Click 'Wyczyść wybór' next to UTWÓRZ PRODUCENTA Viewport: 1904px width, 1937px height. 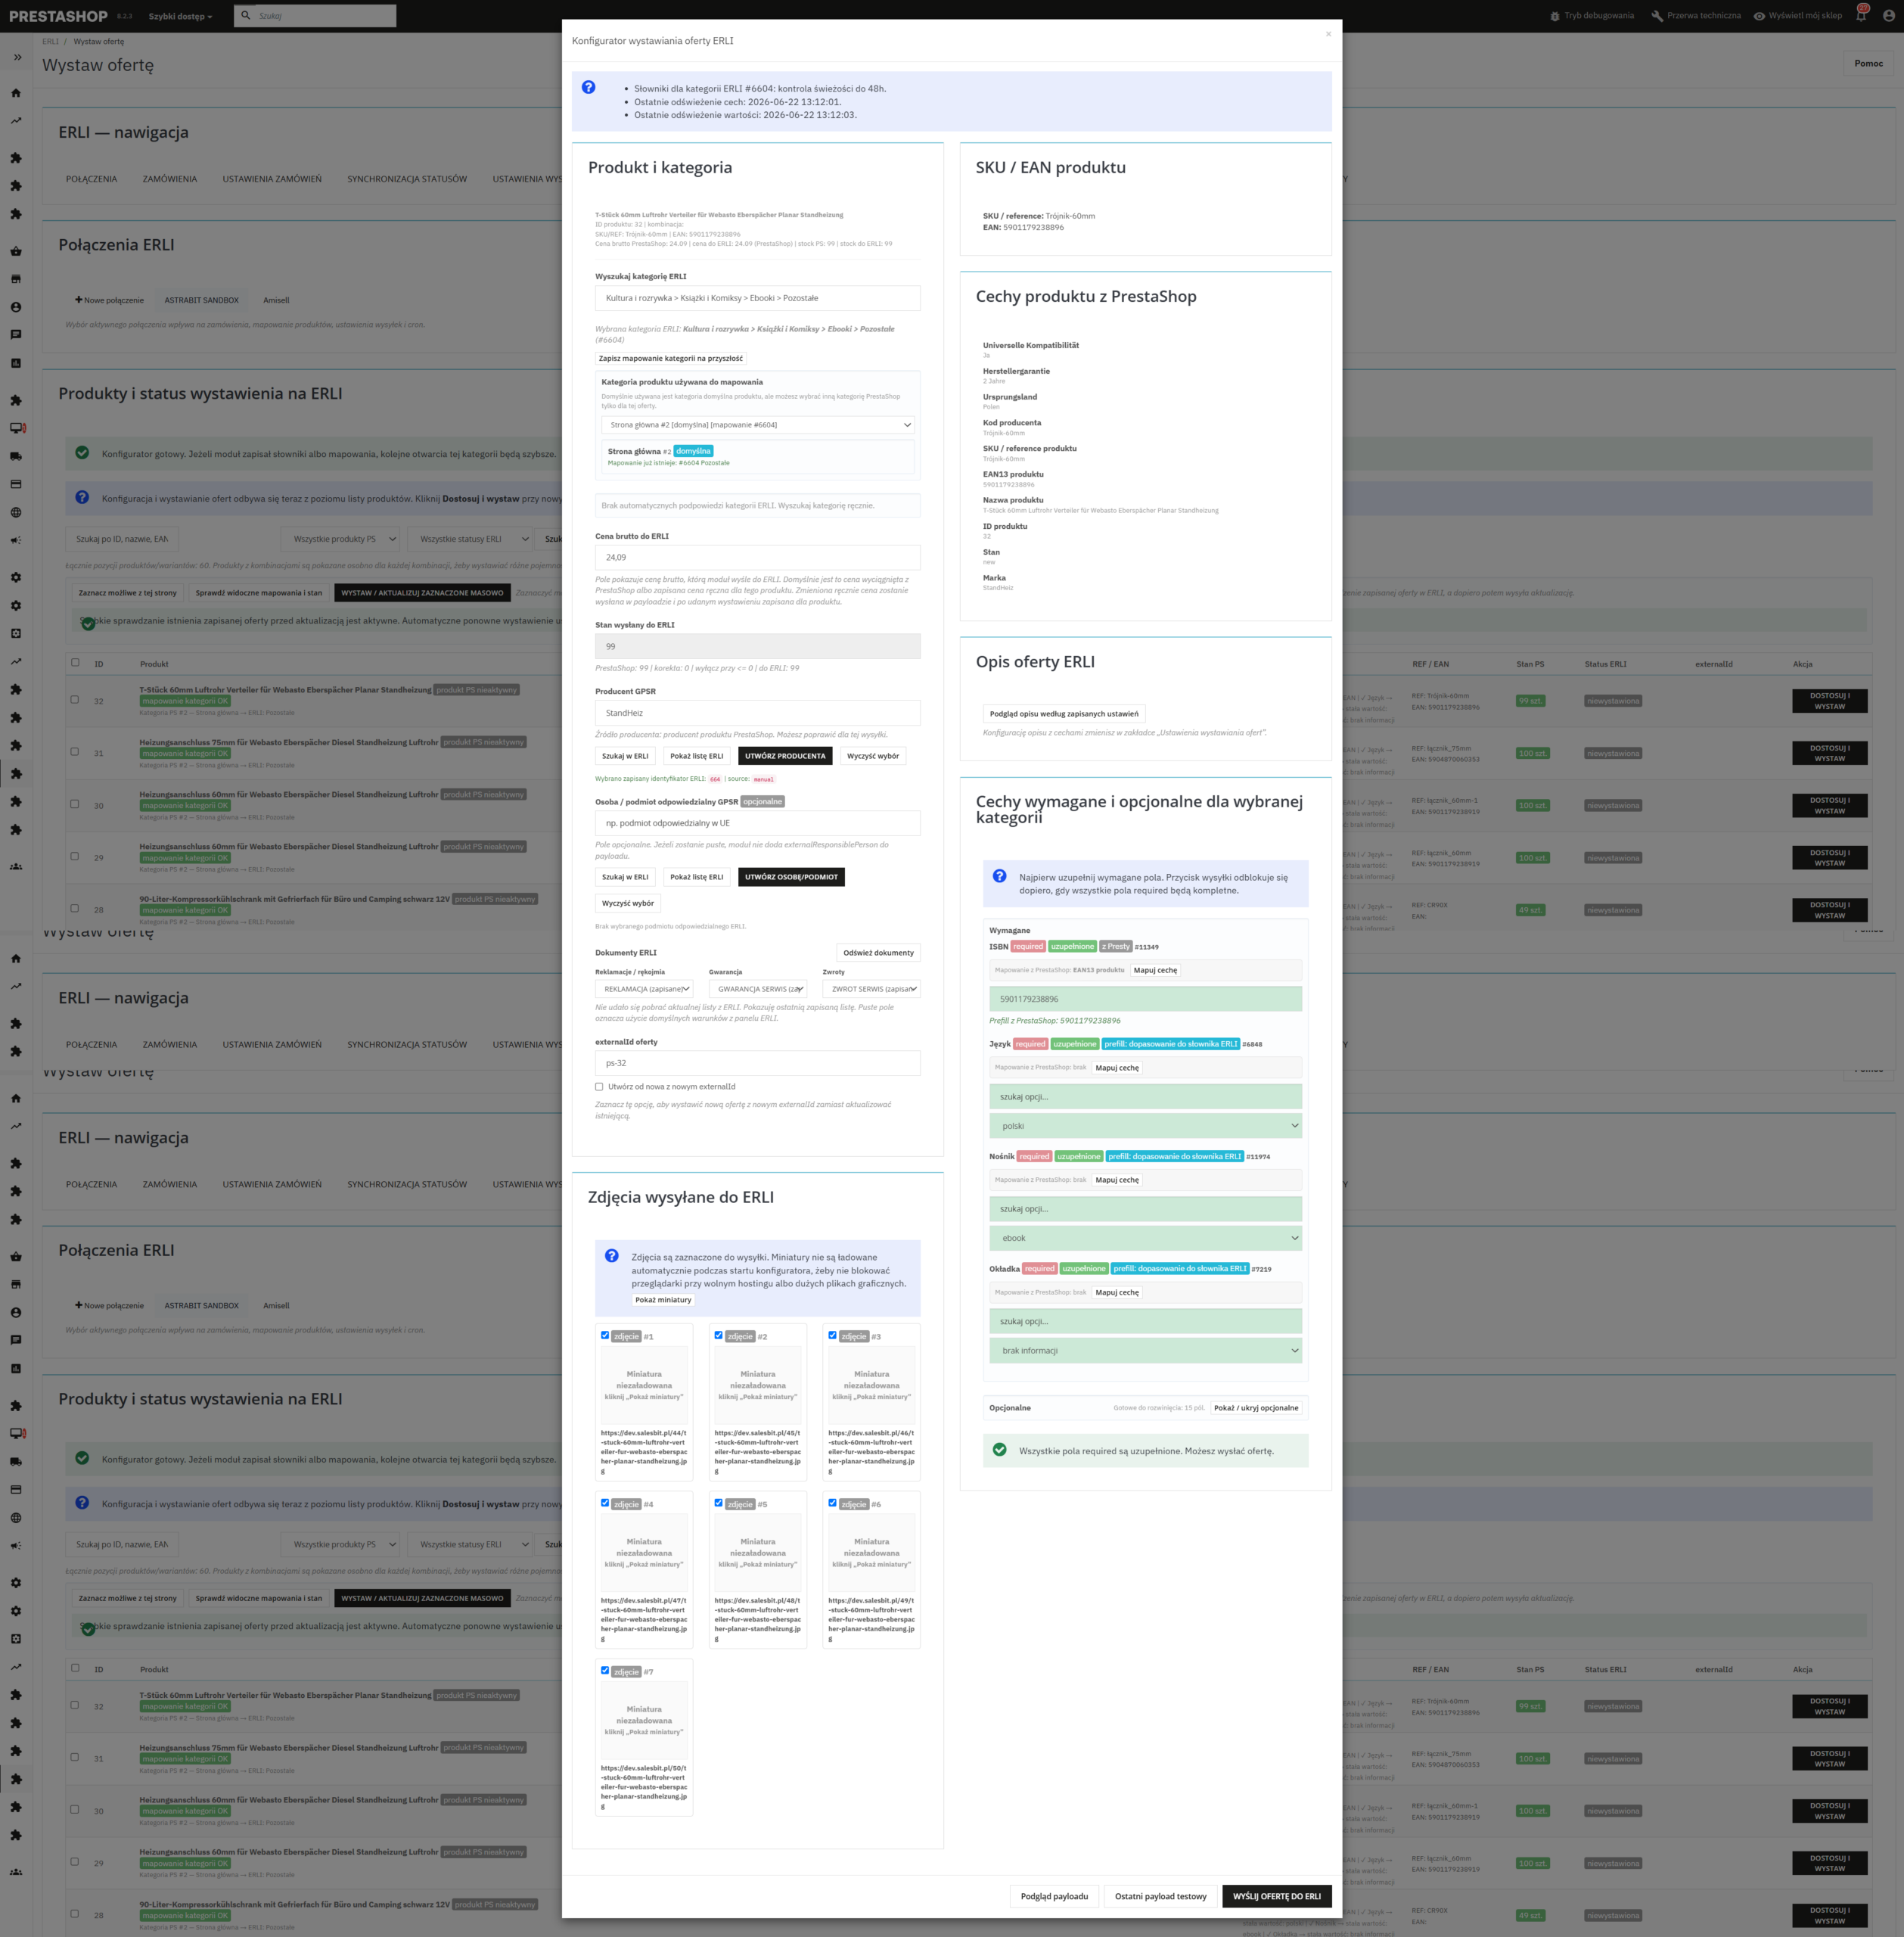pyautogui.click(x=873, y=756)
